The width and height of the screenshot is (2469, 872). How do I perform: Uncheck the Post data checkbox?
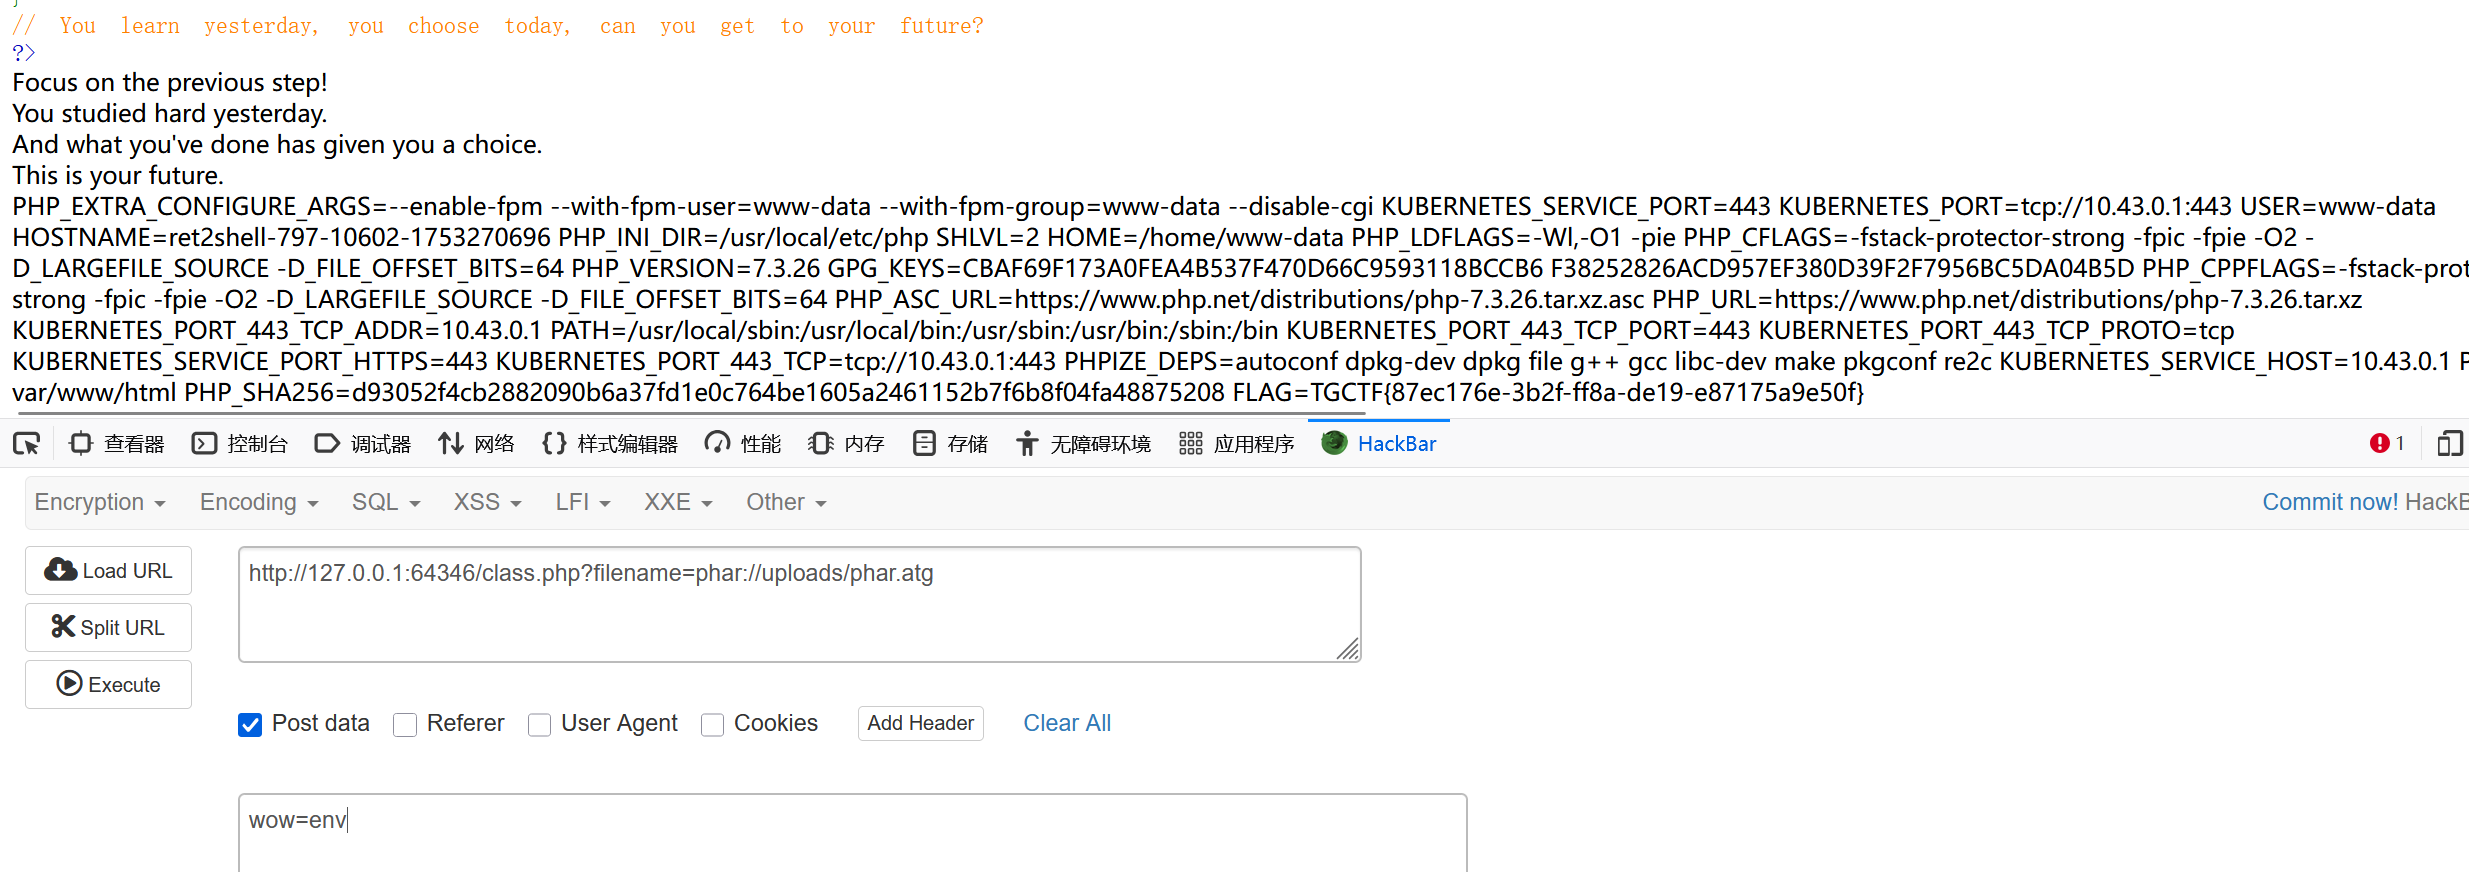click(x=250, y=724)
